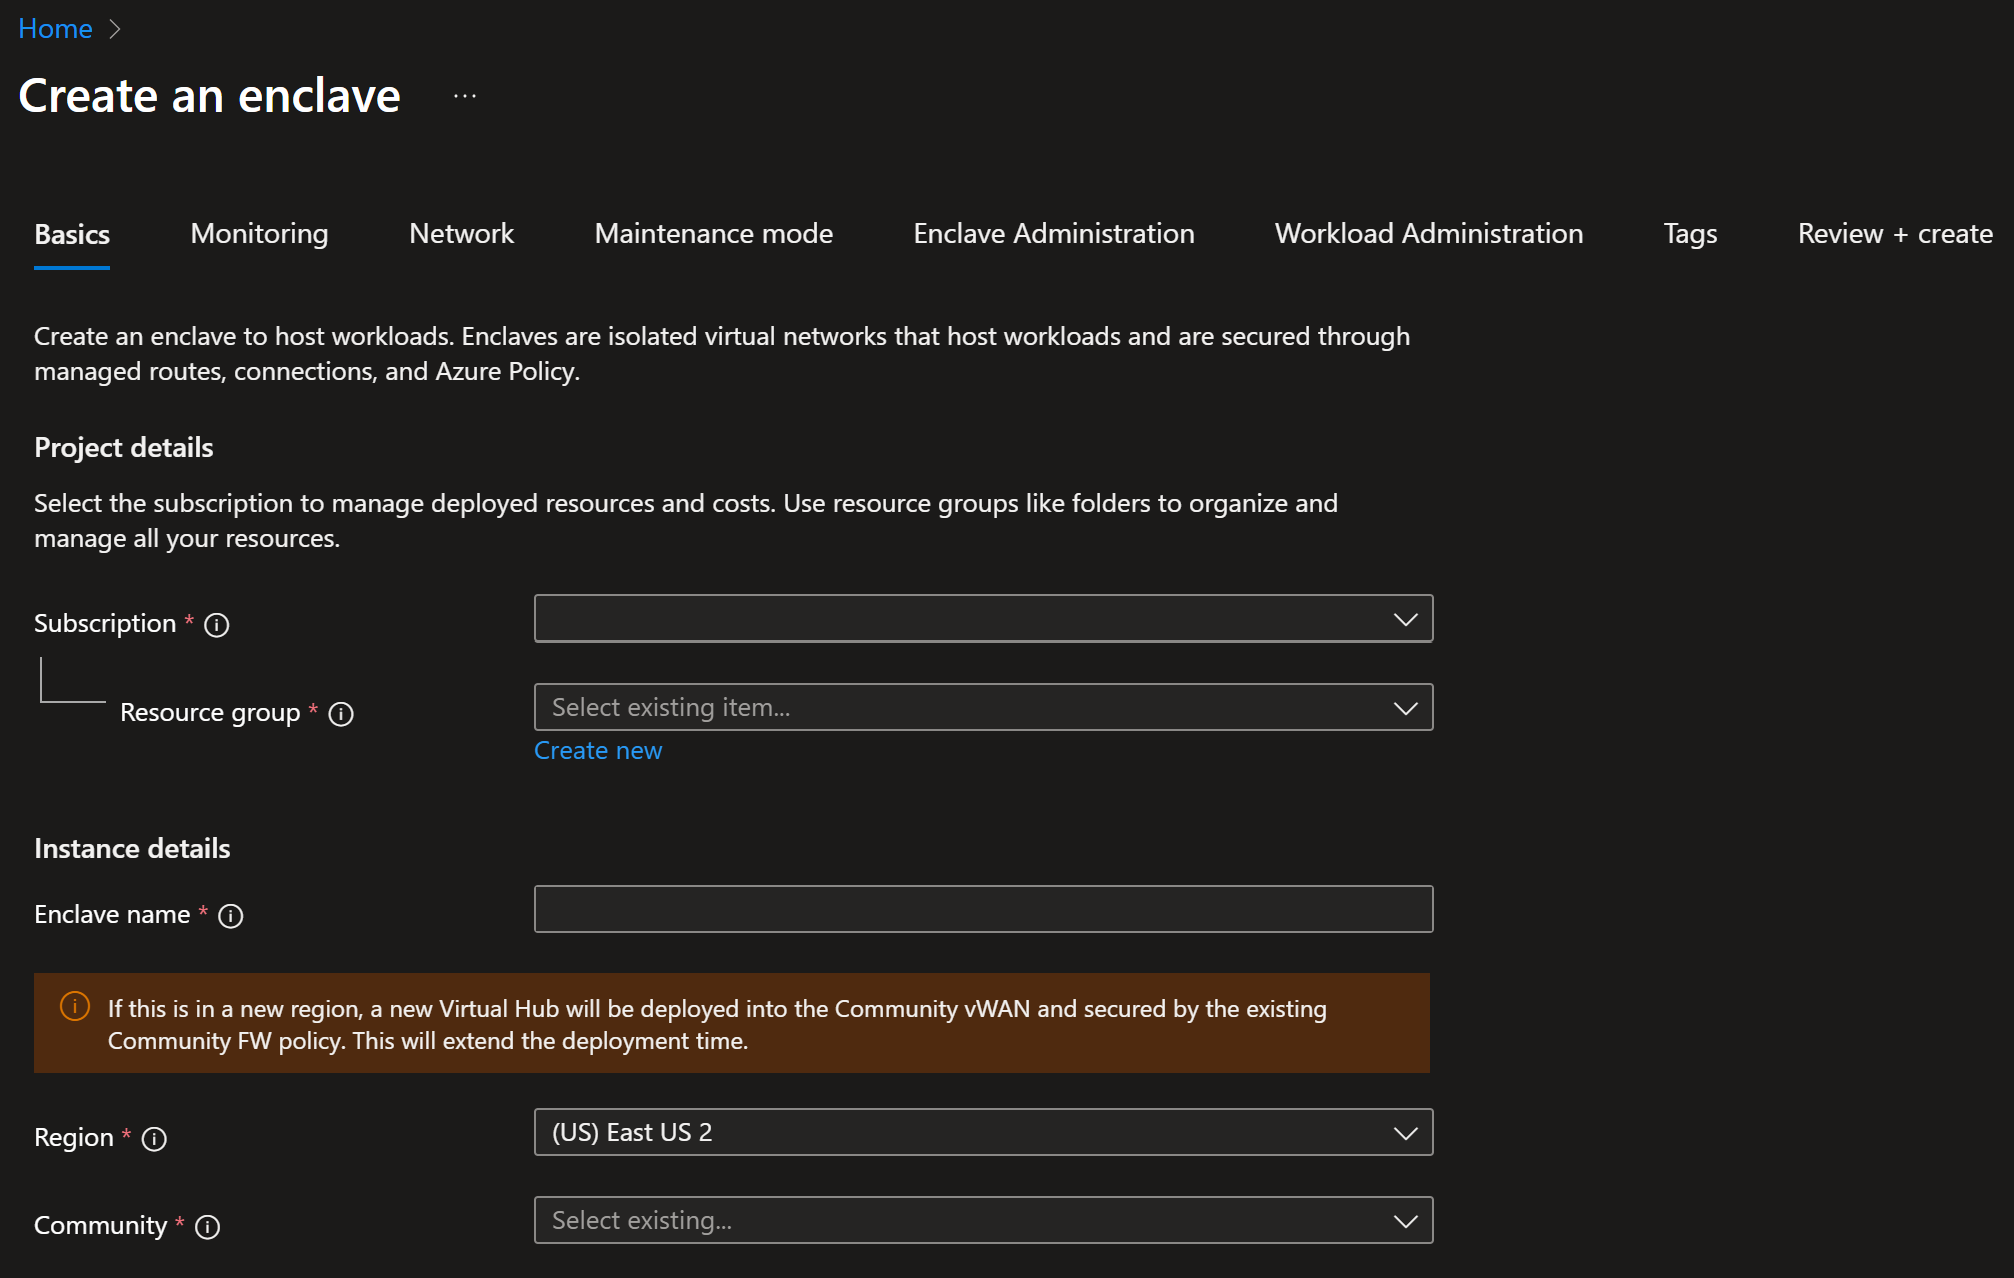Click the Home breadcrumb link
This screenshot has width=2014, height=1278.
coord(55,29)
